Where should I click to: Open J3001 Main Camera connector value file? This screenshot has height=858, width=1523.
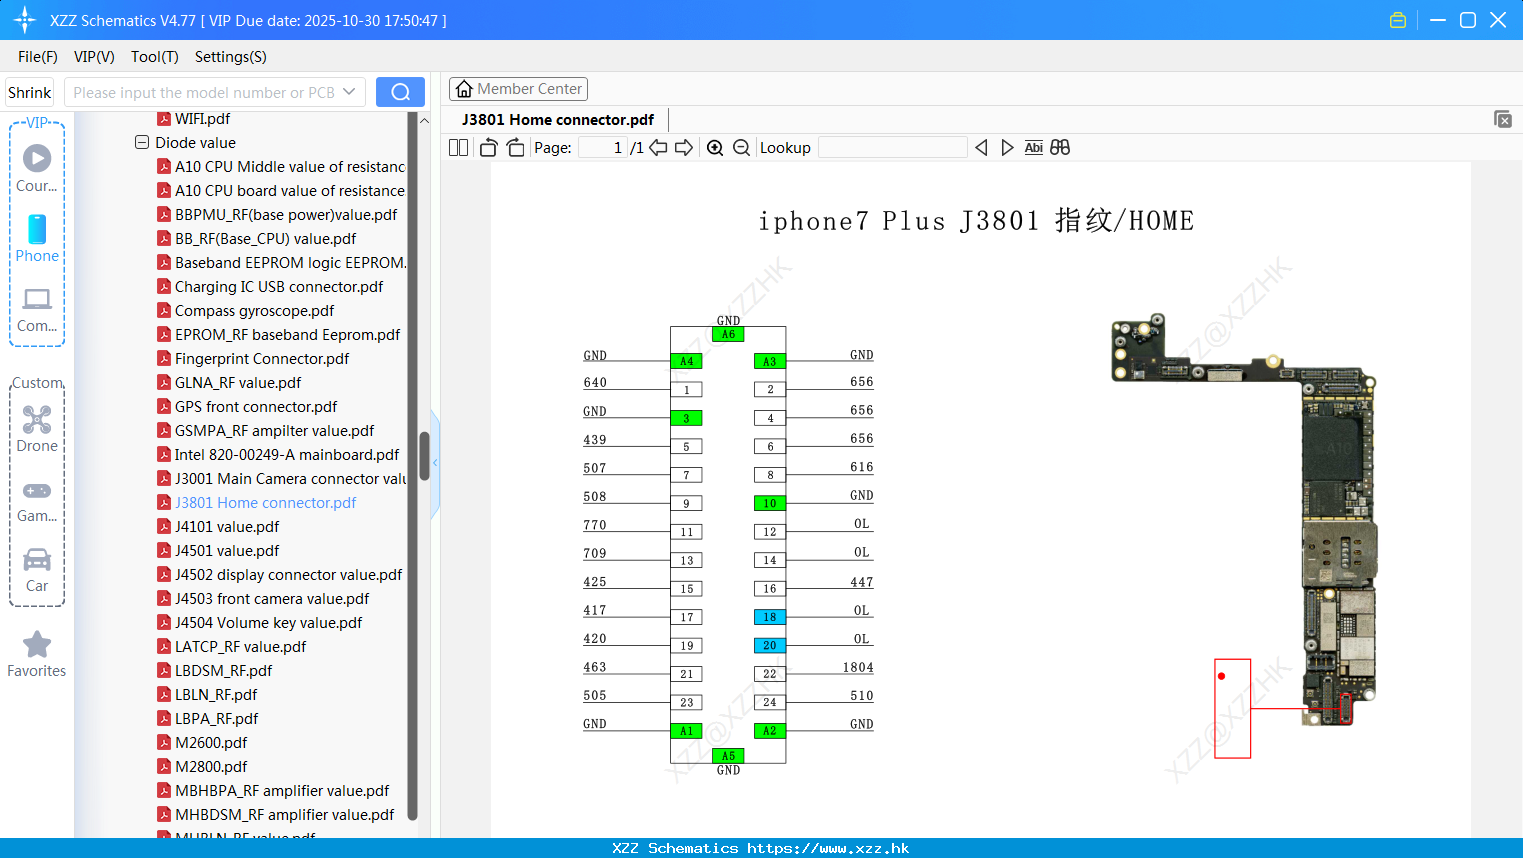[290, 478]
